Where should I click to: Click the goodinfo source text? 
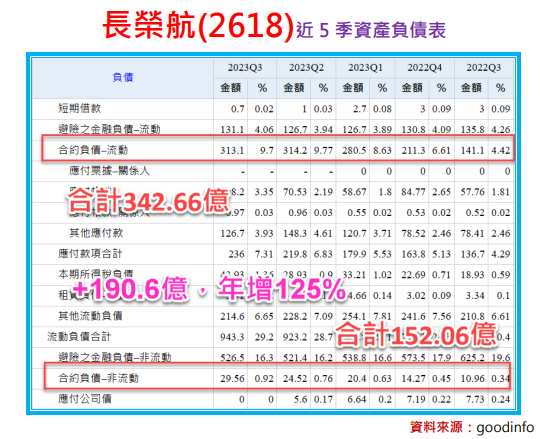pyautogui.click(x=505, y=428)
